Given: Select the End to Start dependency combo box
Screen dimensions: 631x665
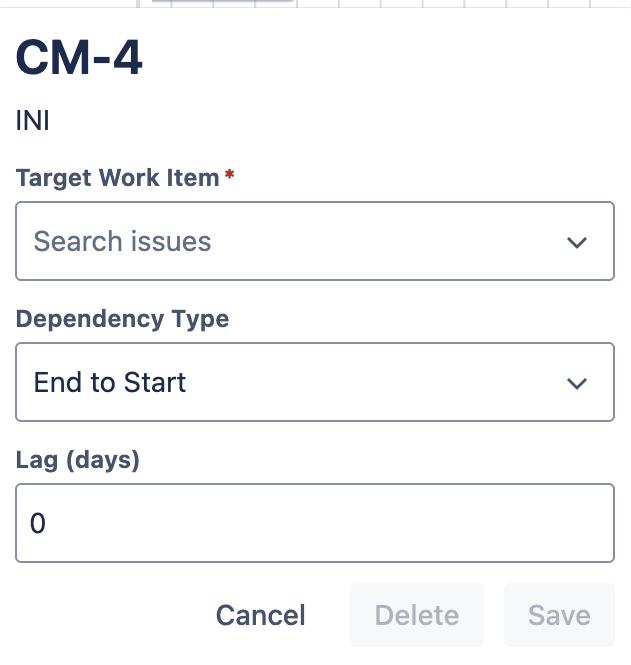Looking at the screenshot, I should (300, 383).
